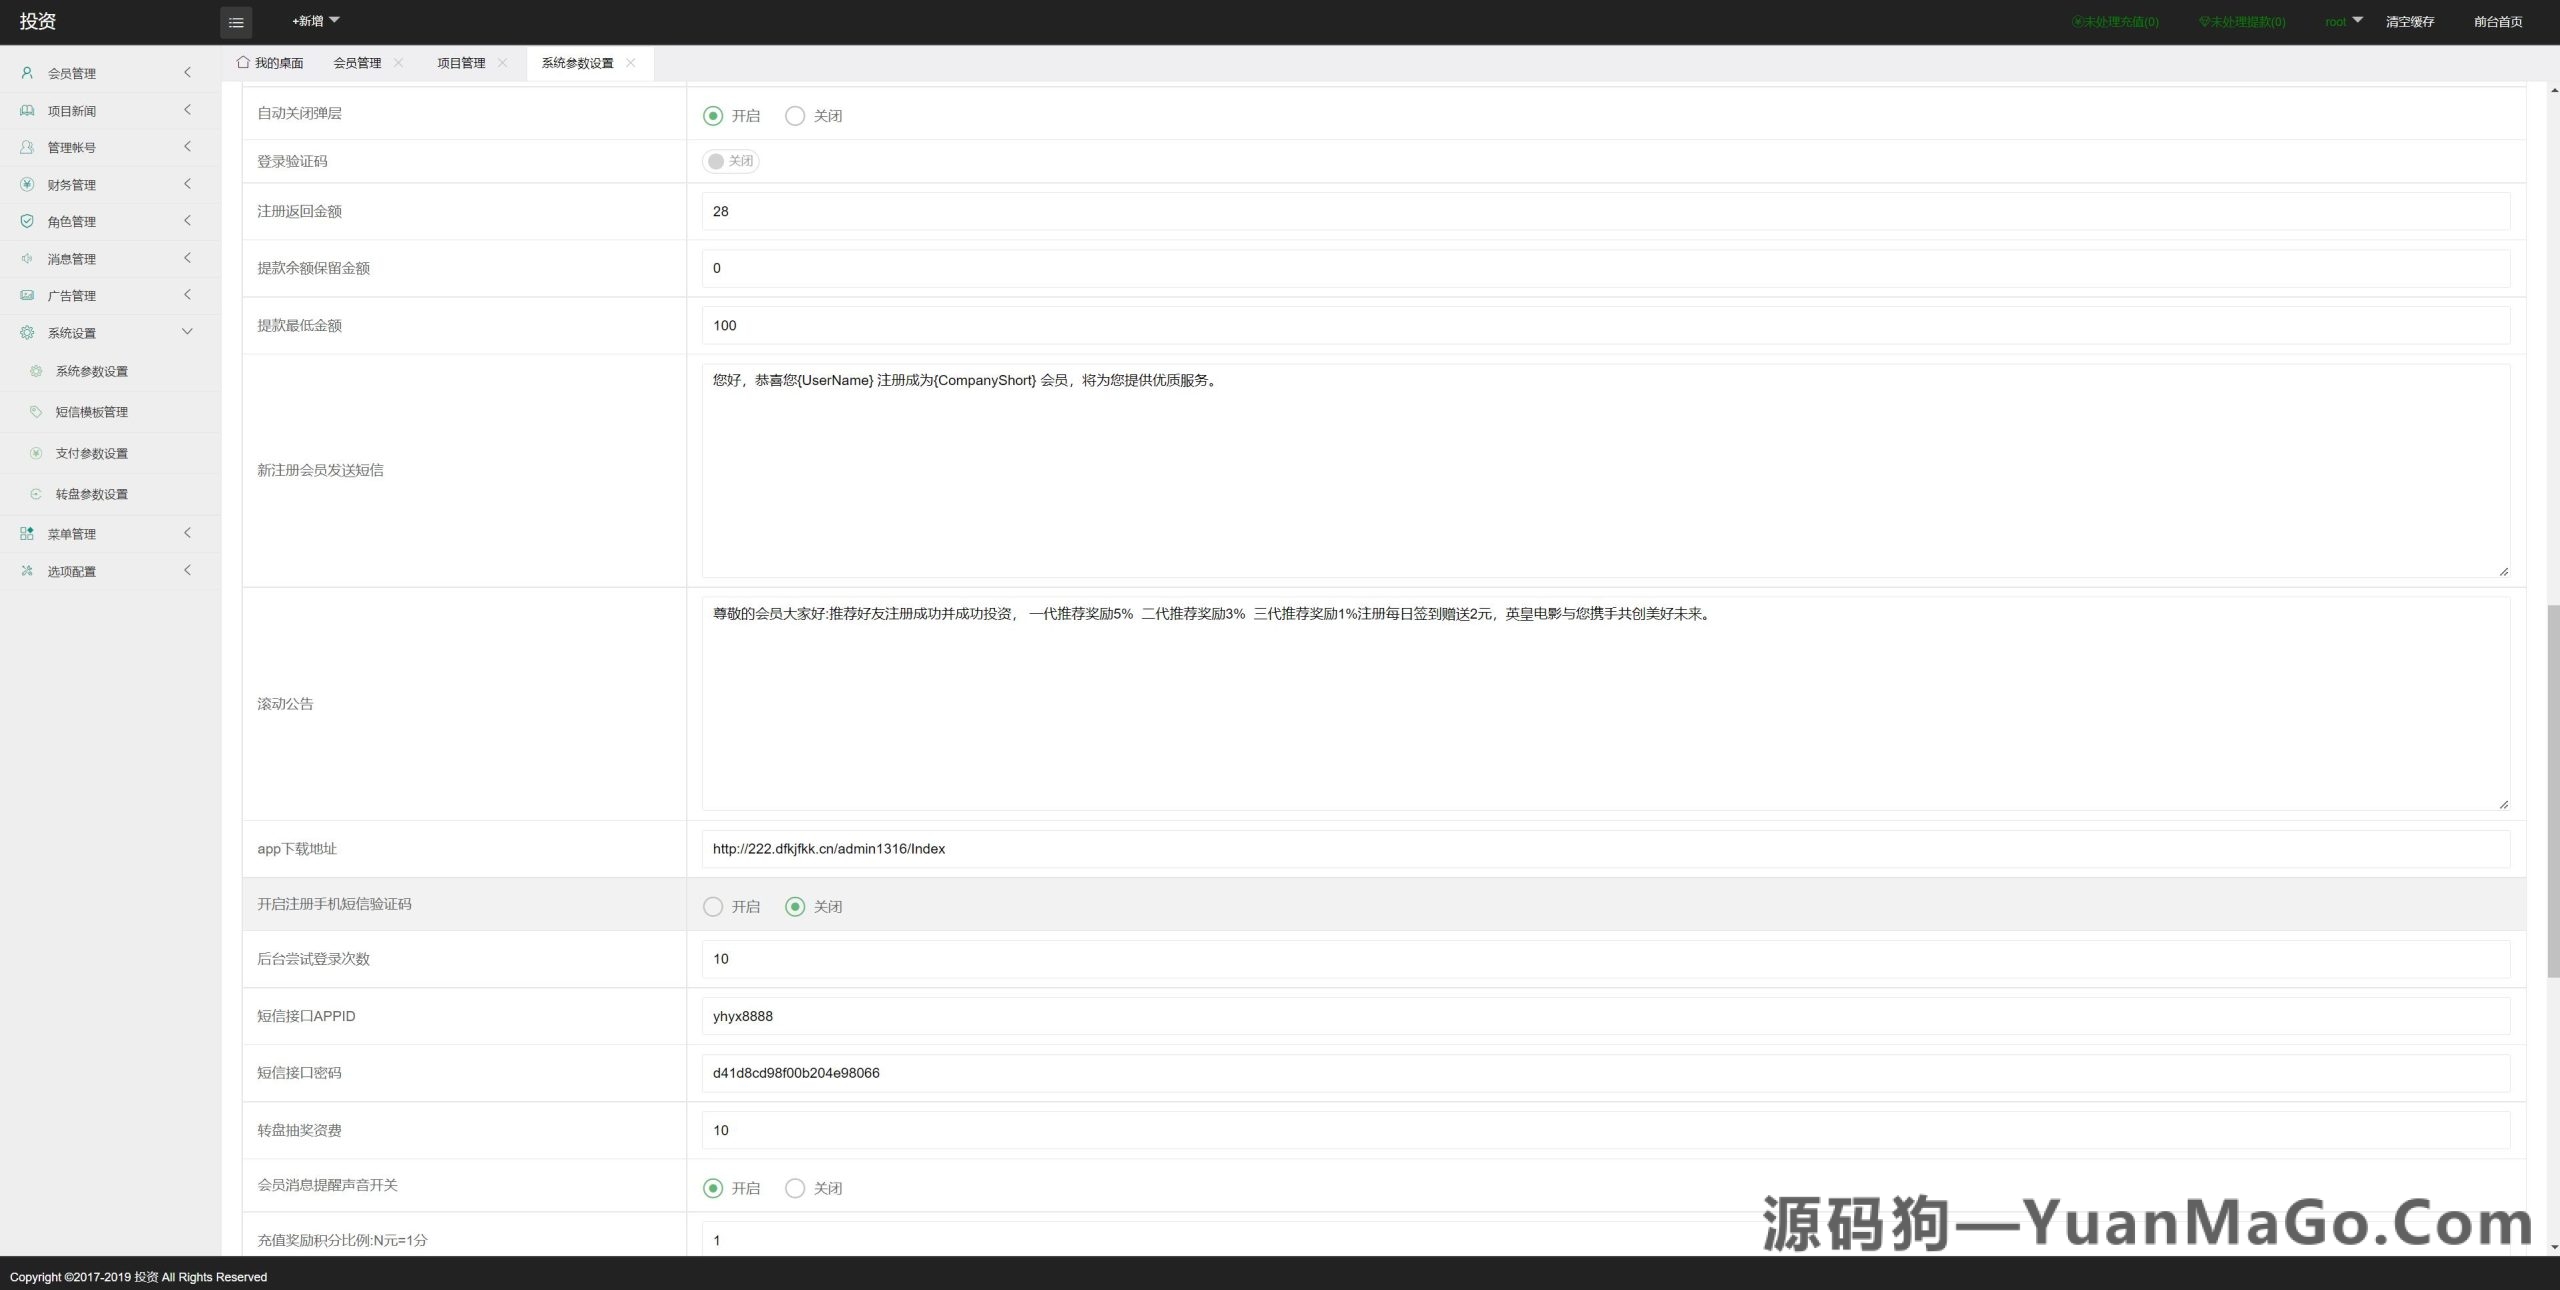Toggle the 登录验证码 switch

coord(730,161)
